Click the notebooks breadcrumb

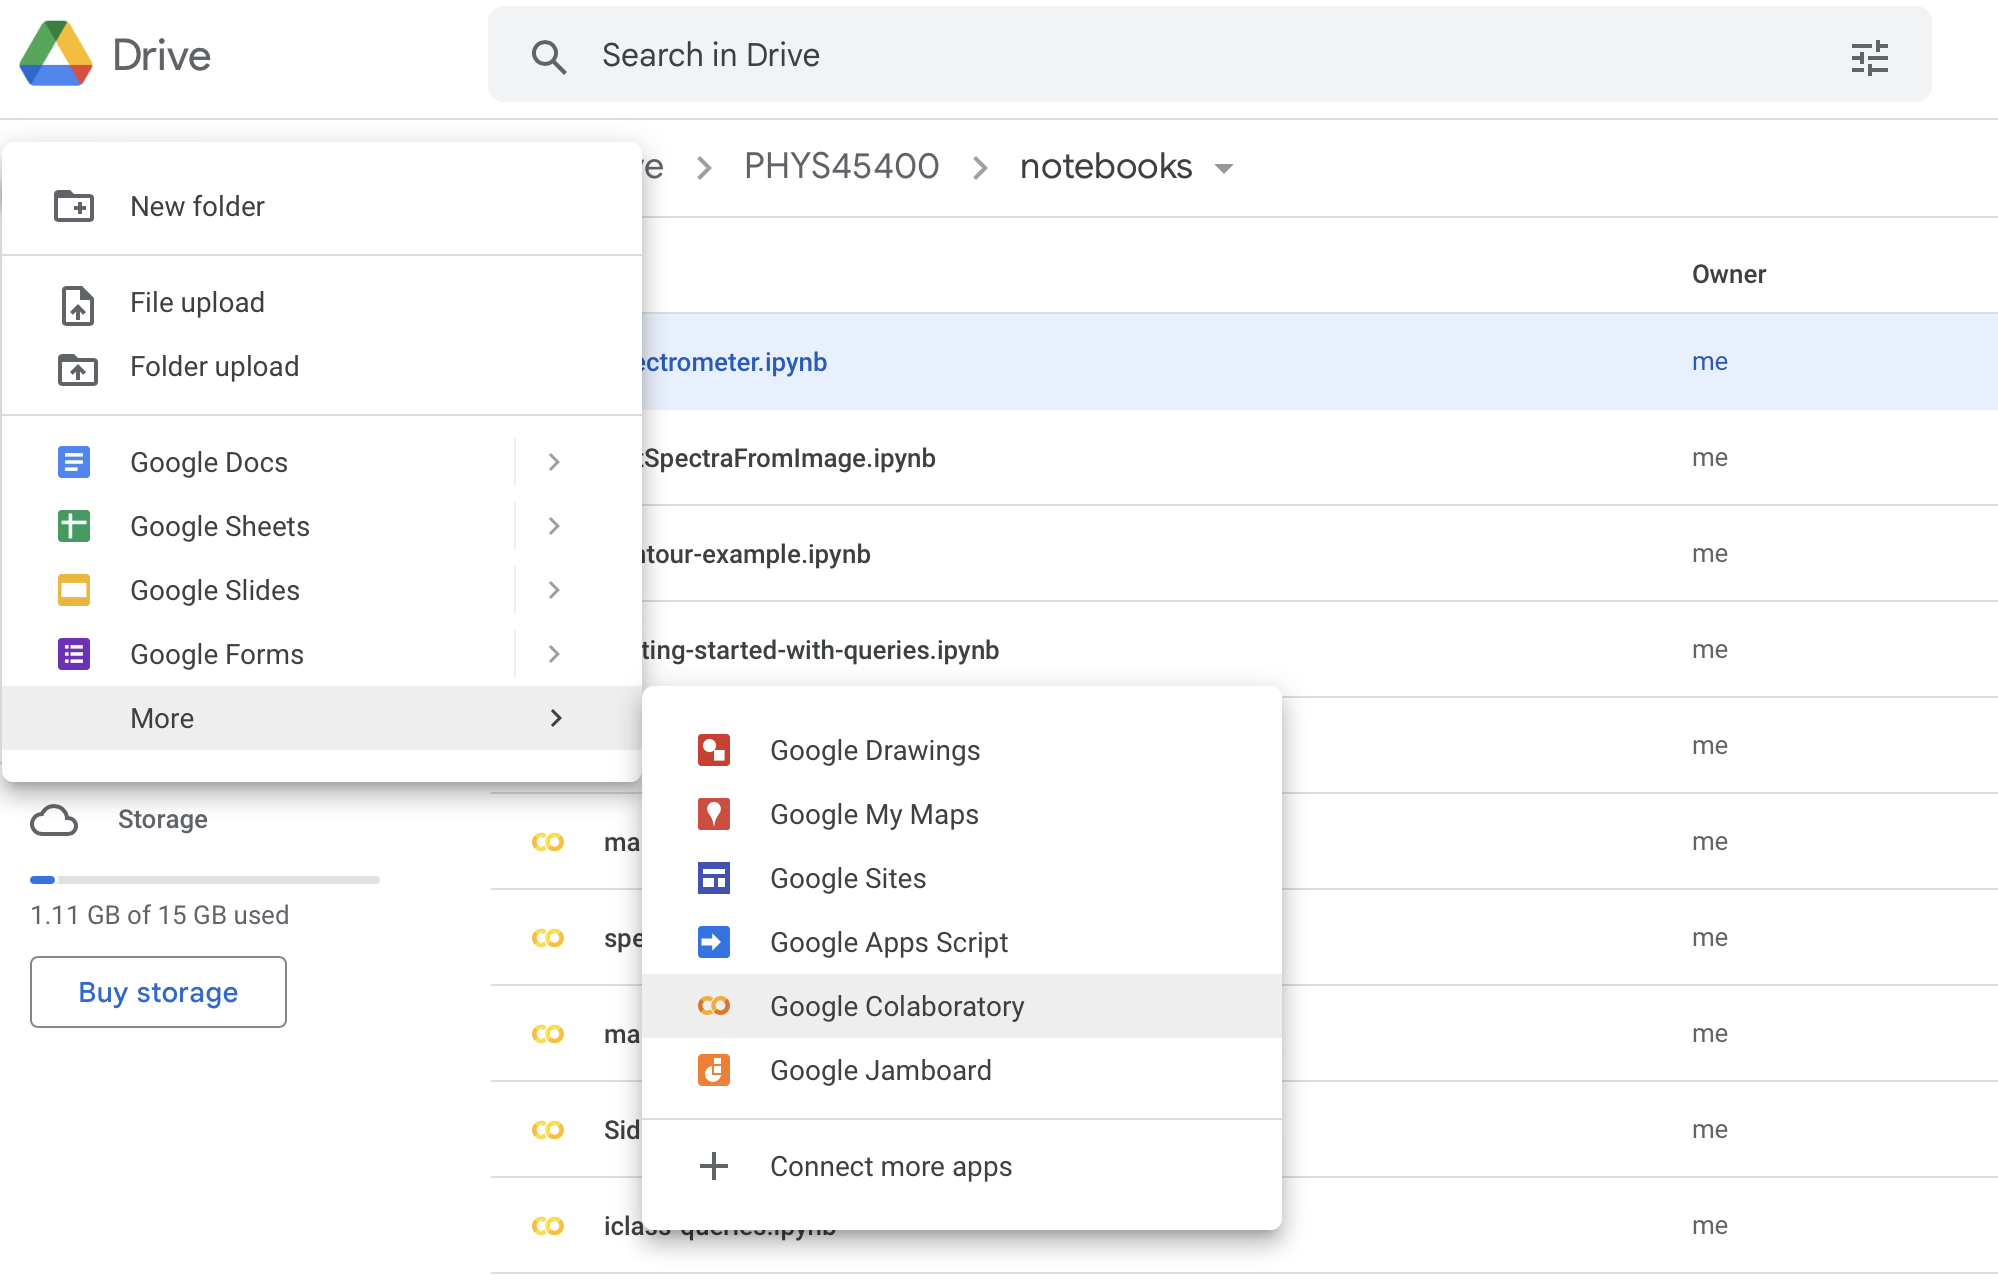point(1106,166)
